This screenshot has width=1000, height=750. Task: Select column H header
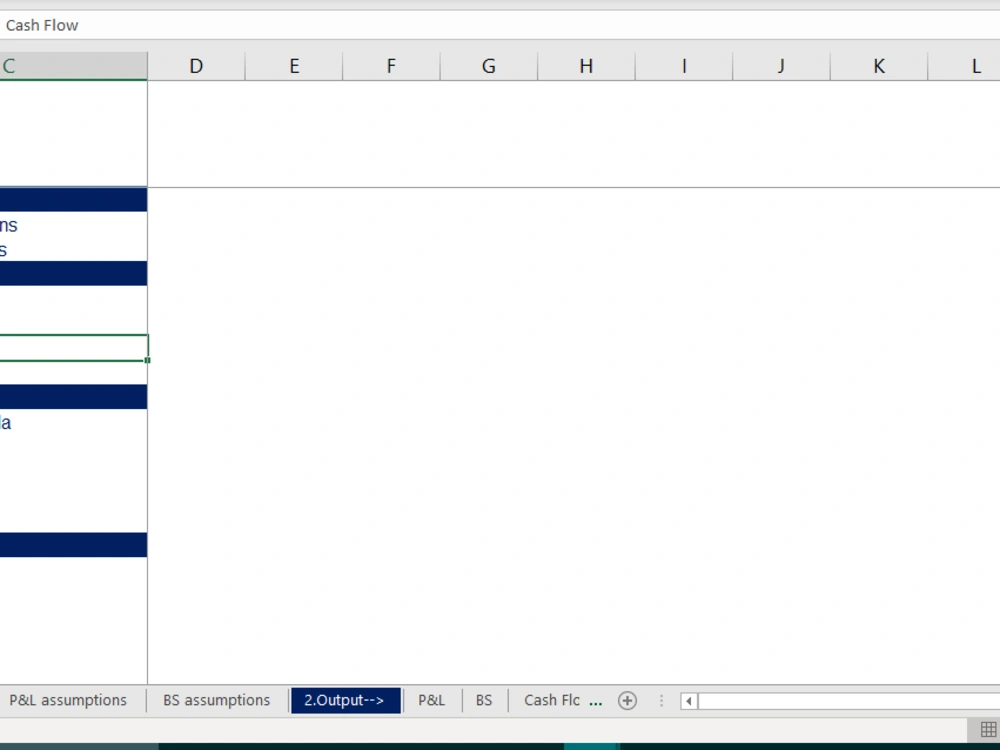[x=586, y=66]
